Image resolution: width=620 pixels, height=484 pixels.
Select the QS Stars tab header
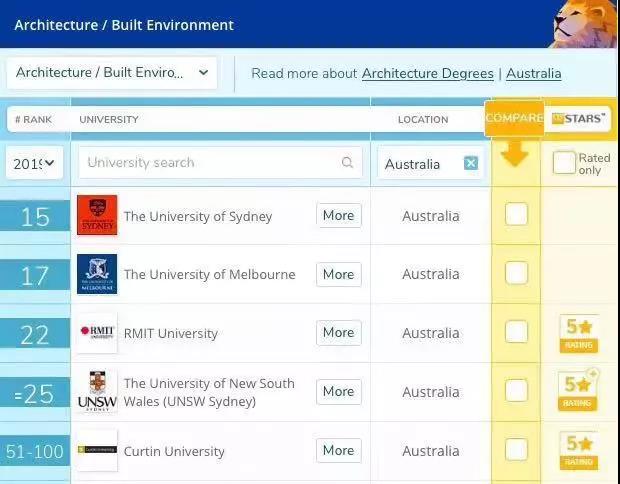click(x=578, y=119)
